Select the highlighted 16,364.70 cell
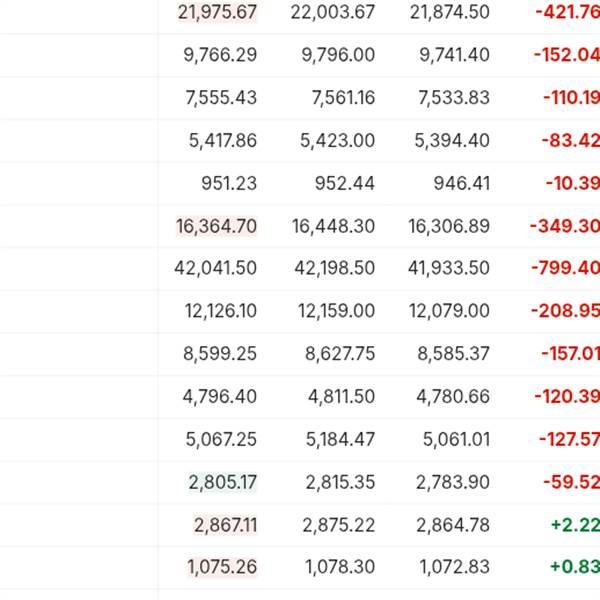 click(x=217, y=227)
